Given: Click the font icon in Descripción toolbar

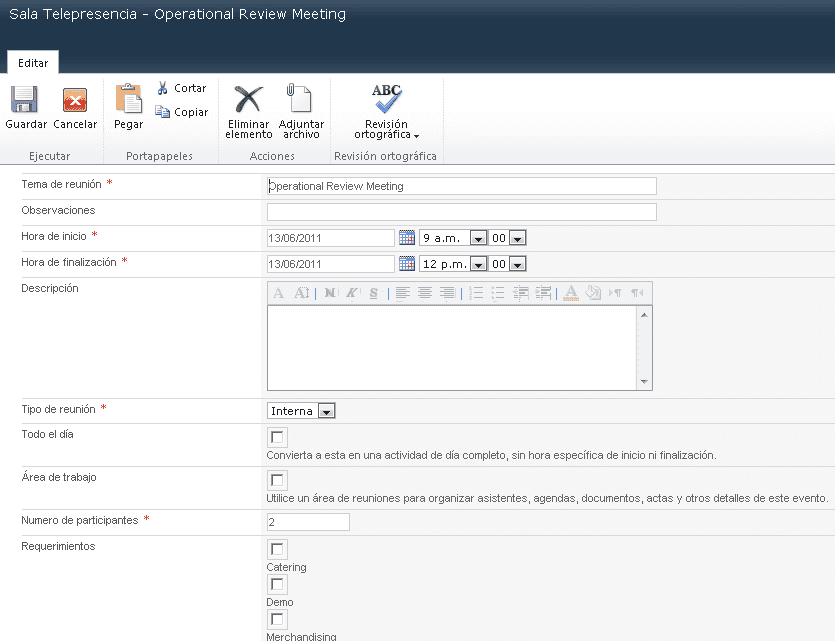Looking at the screenshot, I should point(278,292).
